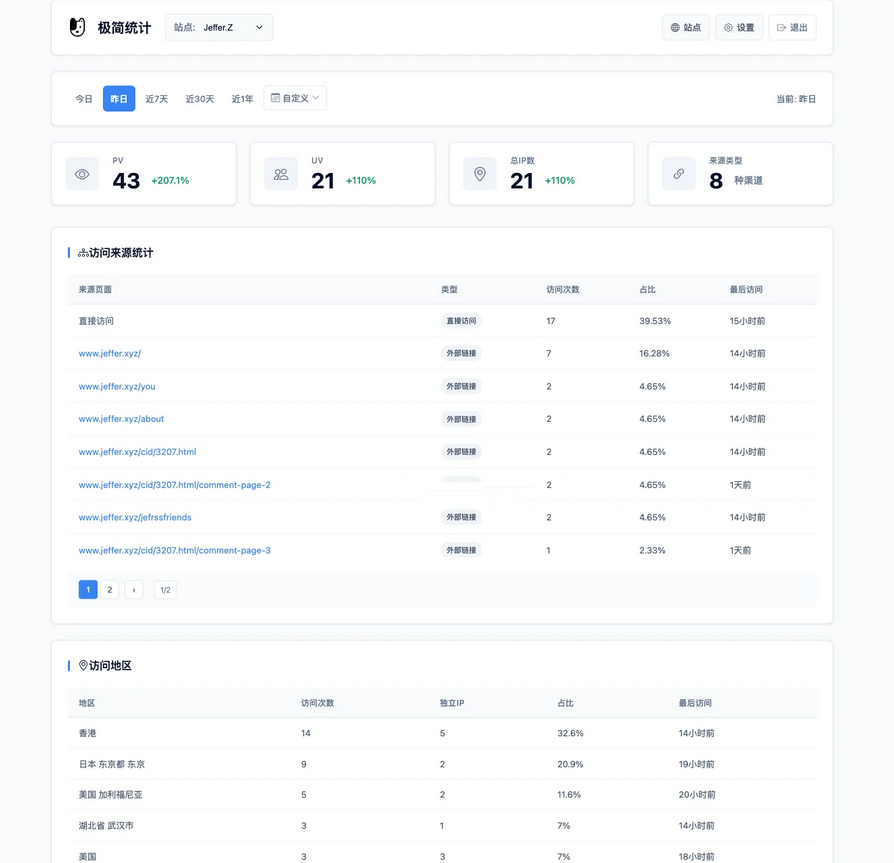Click the UV users icon
The image size is (894, 863).
pos(281,174)
